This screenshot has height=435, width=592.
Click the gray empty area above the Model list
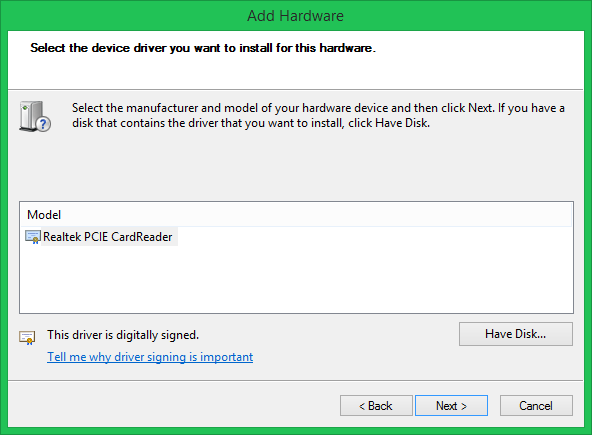[x=296, y=166]
